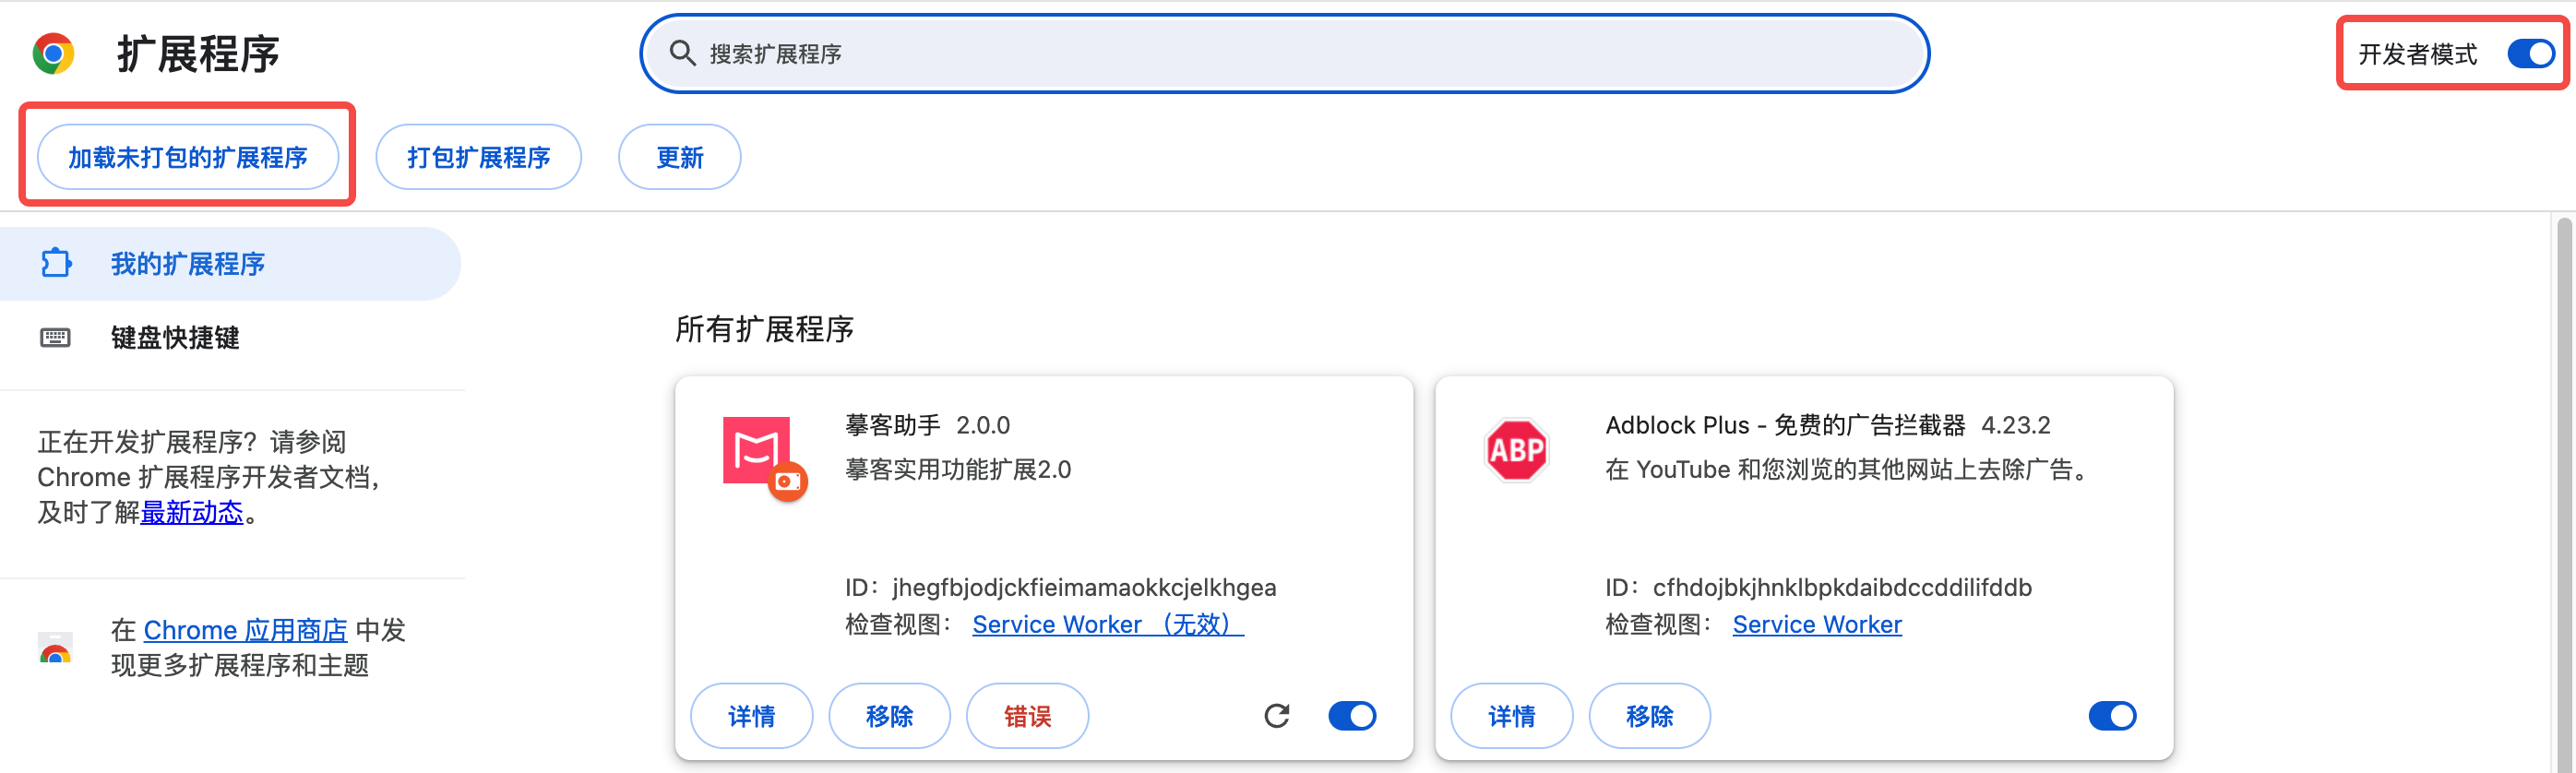2576x773 pixels.
Task: Click the 所有扩展程序 heading
Action: (764, 329)
